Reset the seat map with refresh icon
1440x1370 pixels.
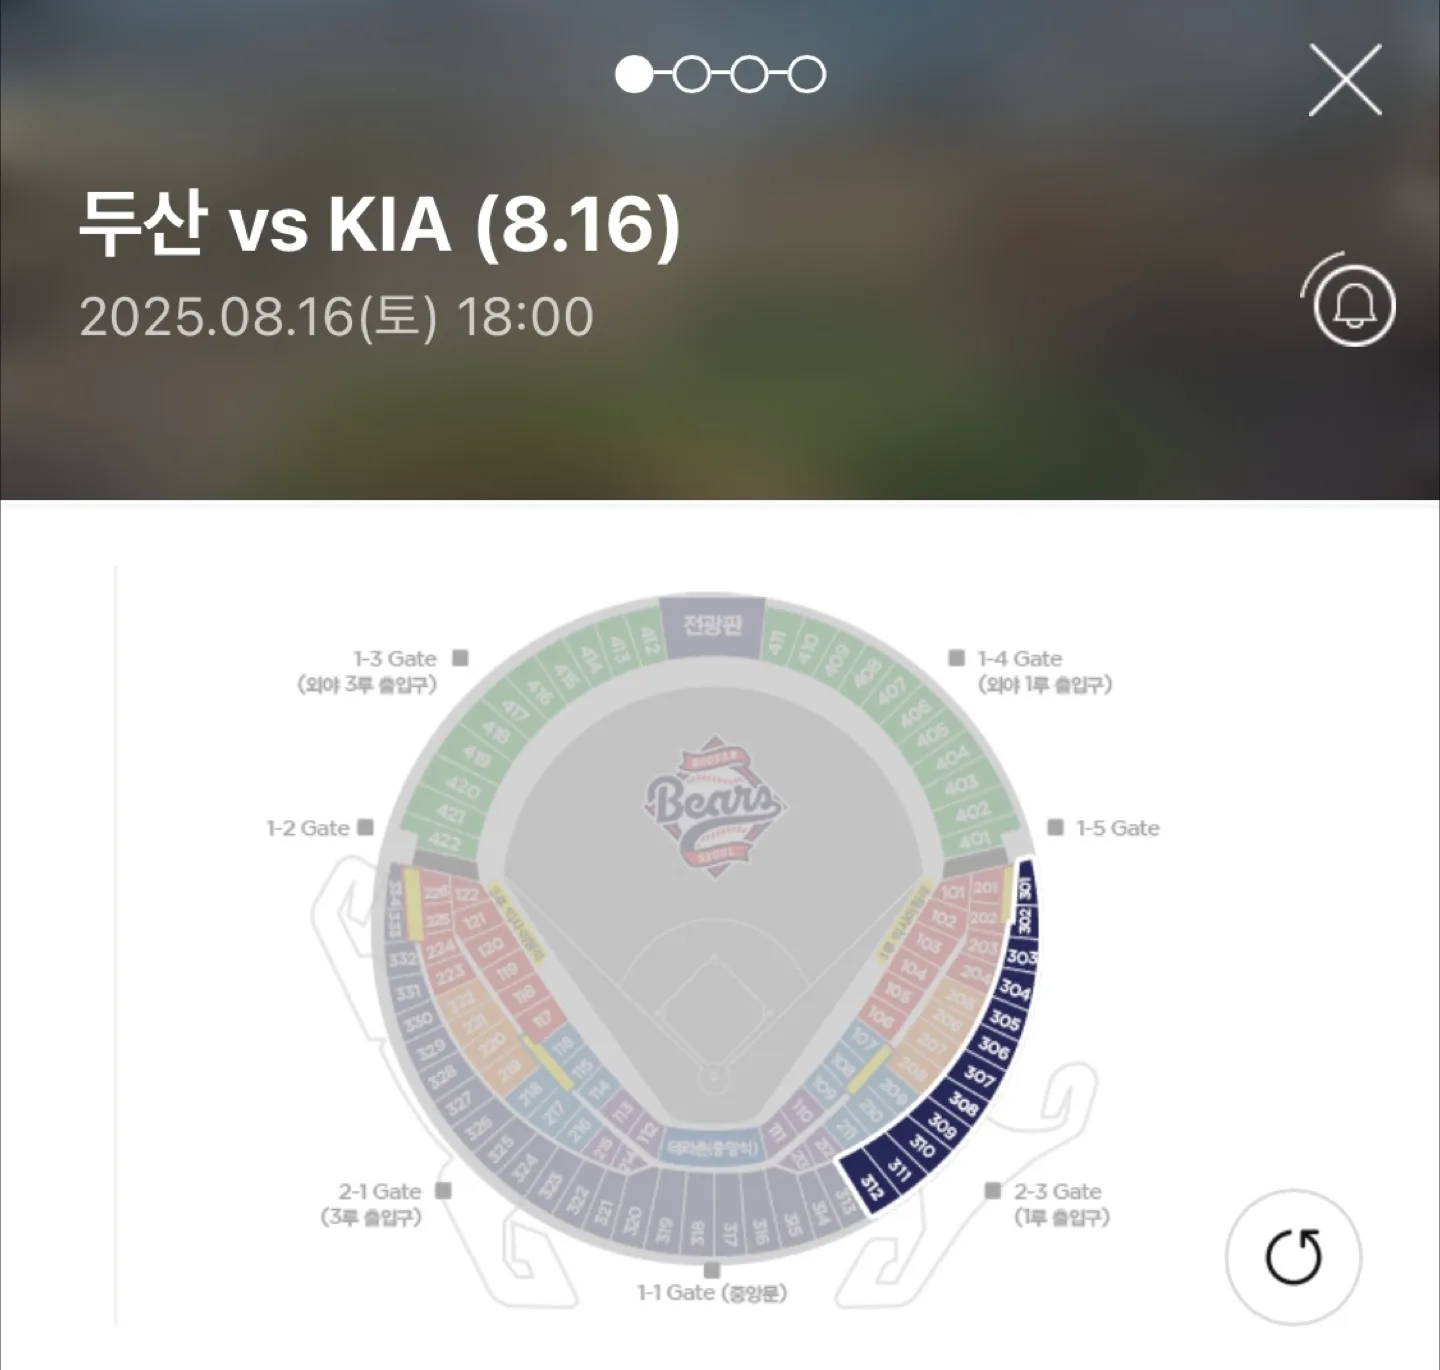pyautogui.click(x=1293, y=1256)
